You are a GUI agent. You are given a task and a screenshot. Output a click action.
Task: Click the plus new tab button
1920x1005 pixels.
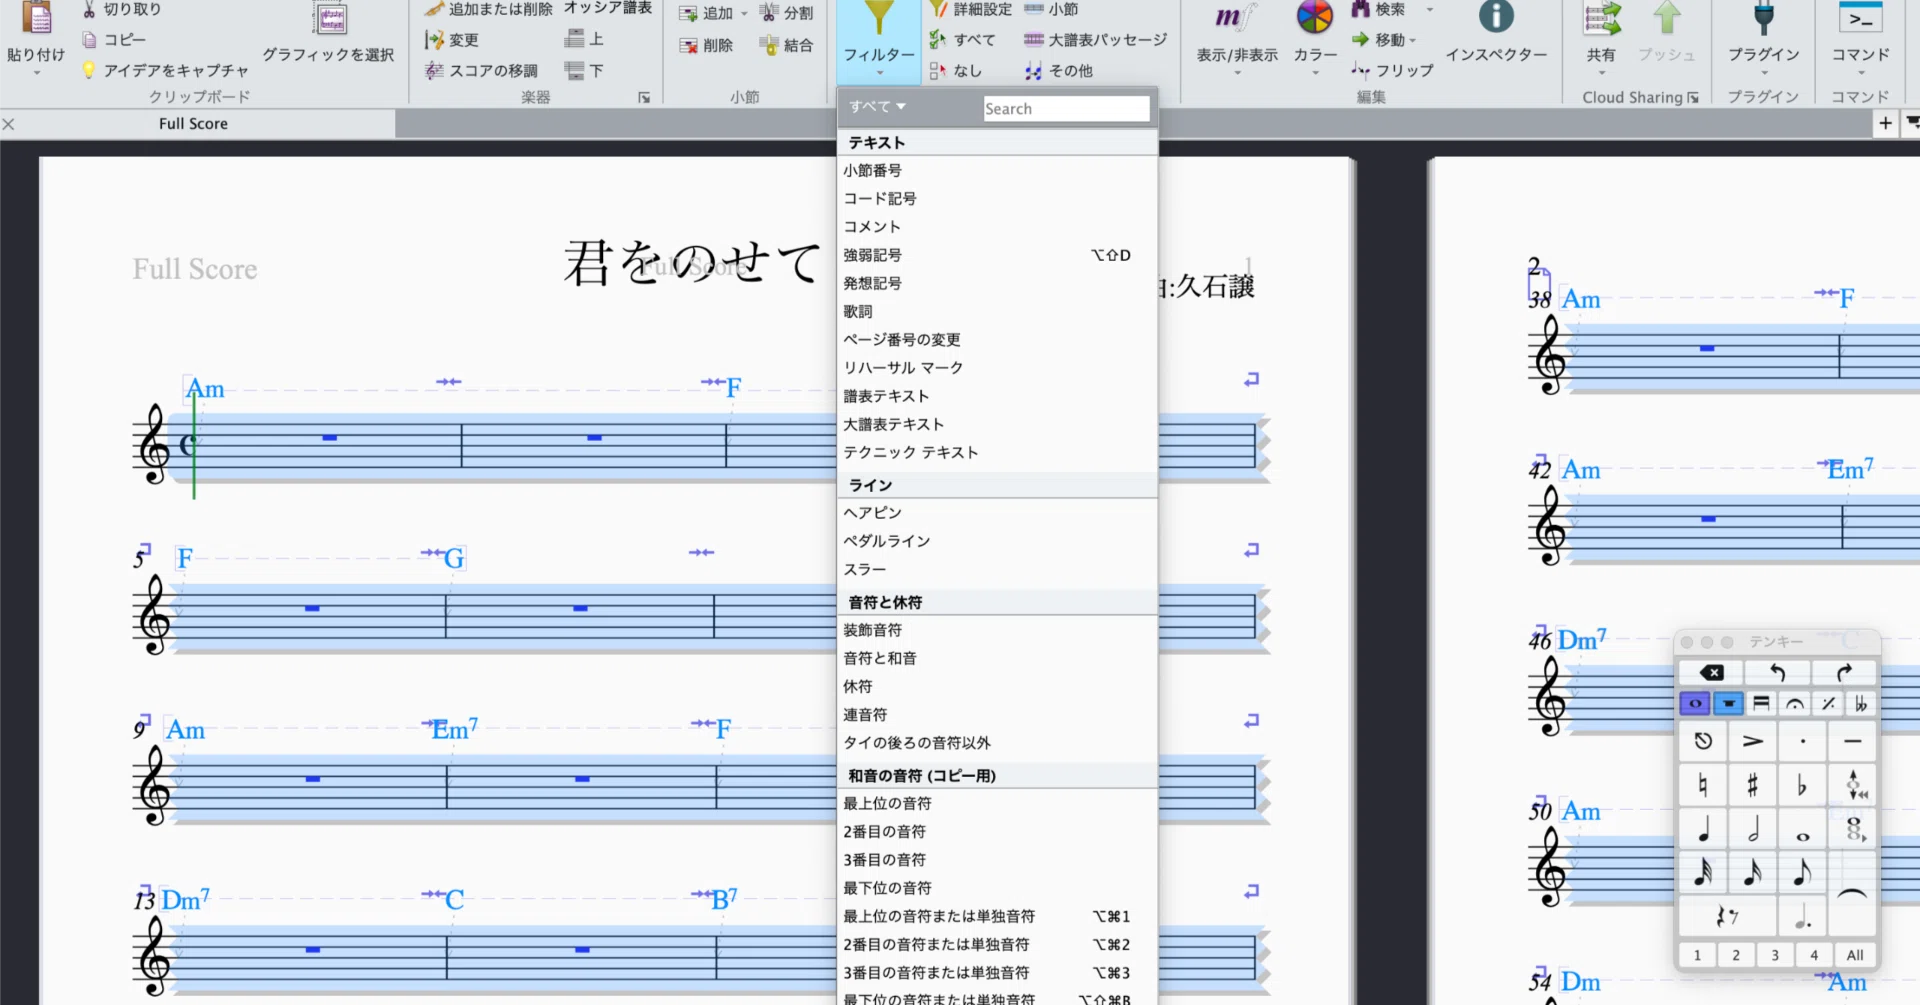[x=1885, y=123]
